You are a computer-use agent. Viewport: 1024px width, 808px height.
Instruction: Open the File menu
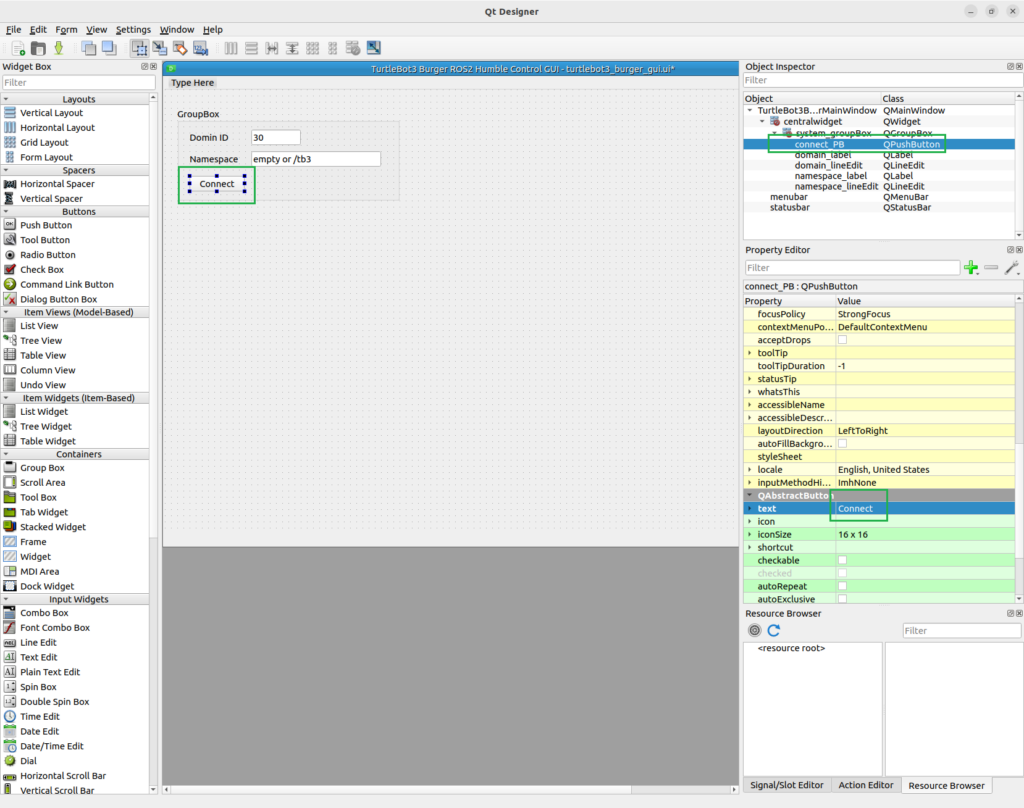pyautogui.click(x=13, y=29)
